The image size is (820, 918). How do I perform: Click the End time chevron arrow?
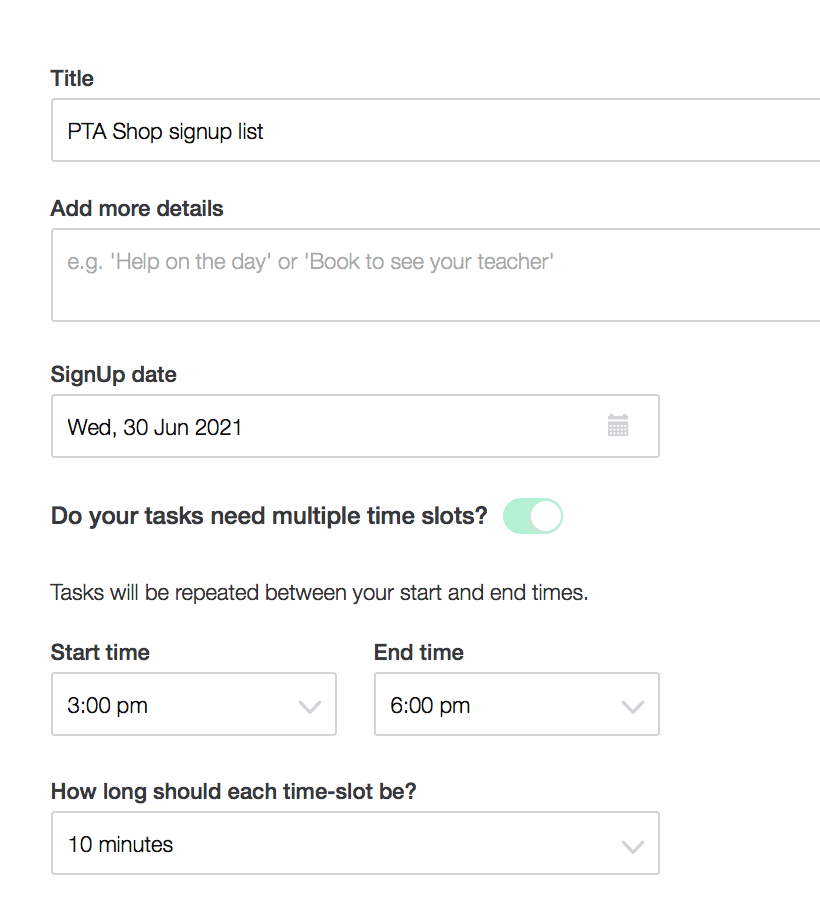(632, 706)
